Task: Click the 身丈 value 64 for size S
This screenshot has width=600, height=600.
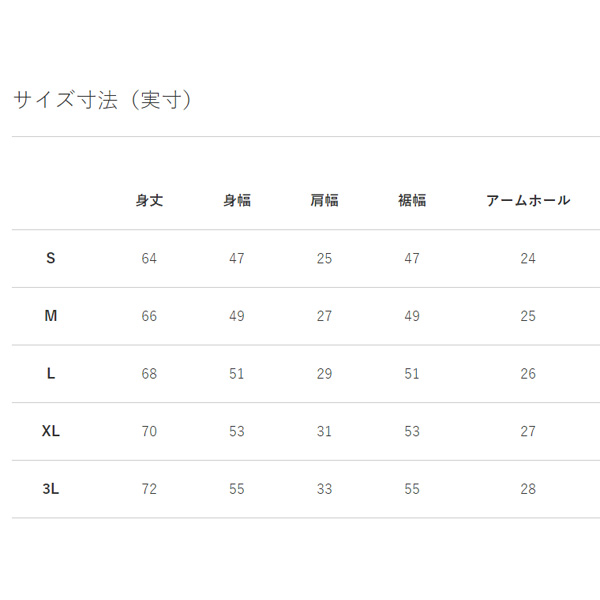Action: pos(149,259)
